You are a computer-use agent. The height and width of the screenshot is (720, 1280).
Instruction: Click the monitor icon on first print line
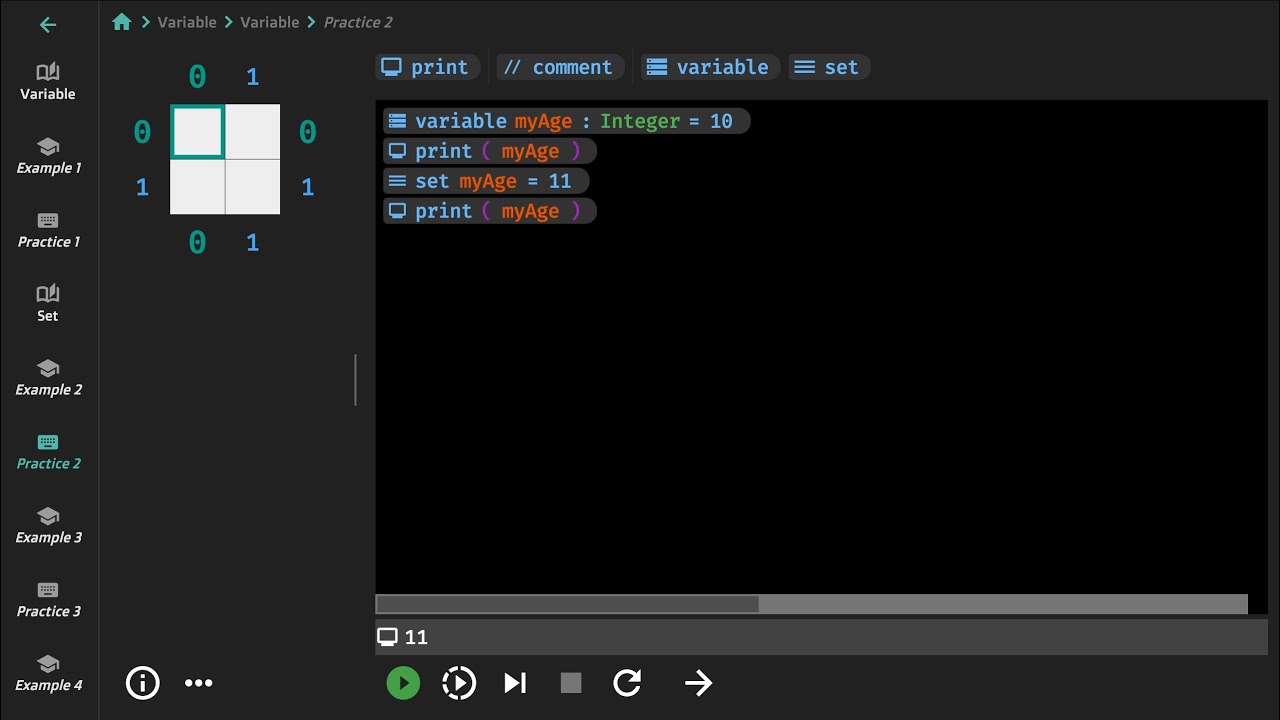(397, 151)
